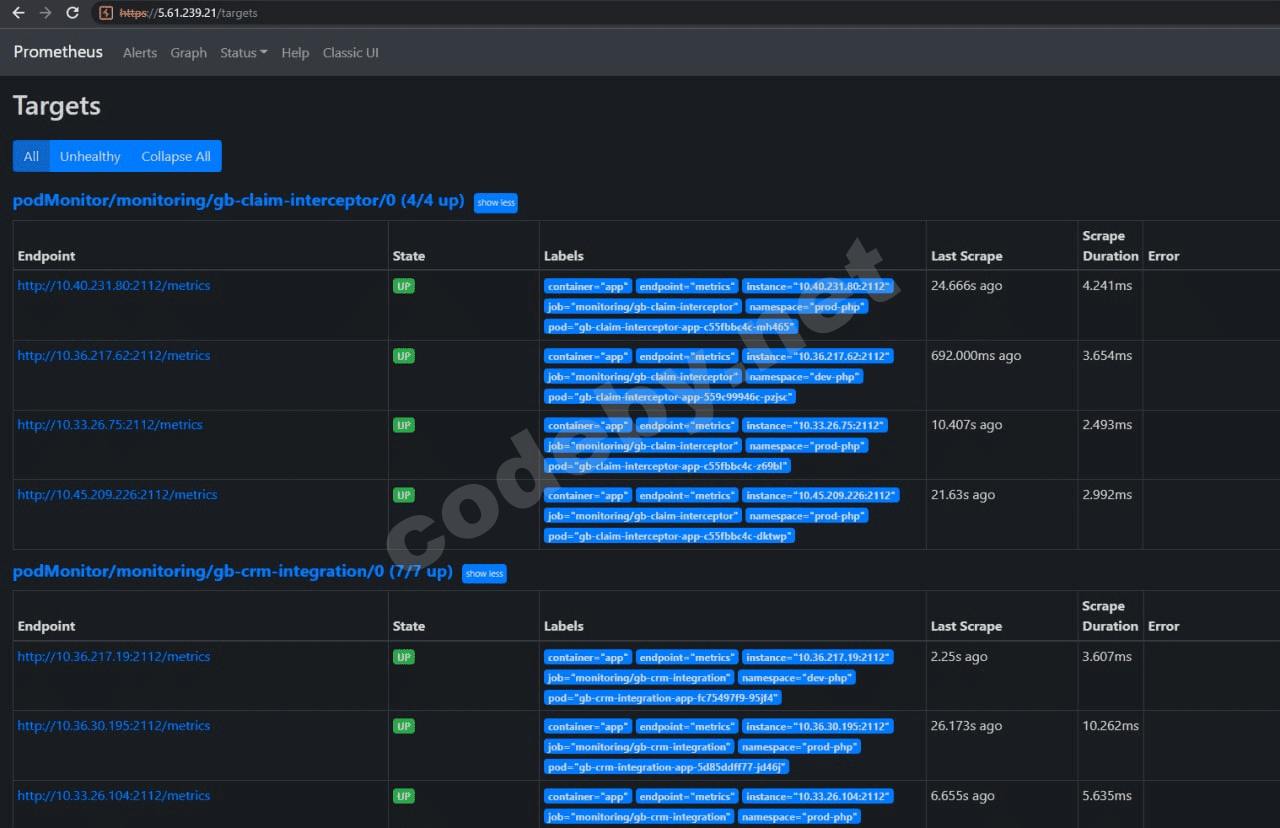Click the pod label ending in jd46j

666,767
